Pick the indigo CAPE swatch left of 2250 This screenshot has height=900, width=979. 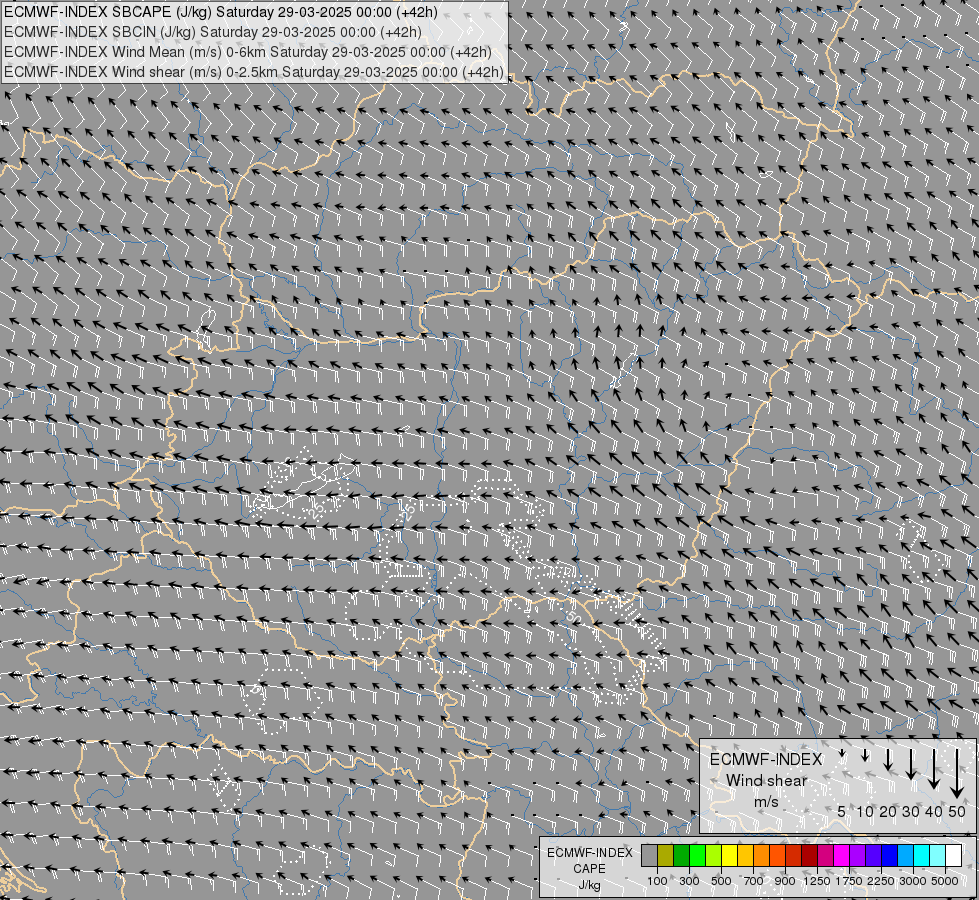[873, 856]
